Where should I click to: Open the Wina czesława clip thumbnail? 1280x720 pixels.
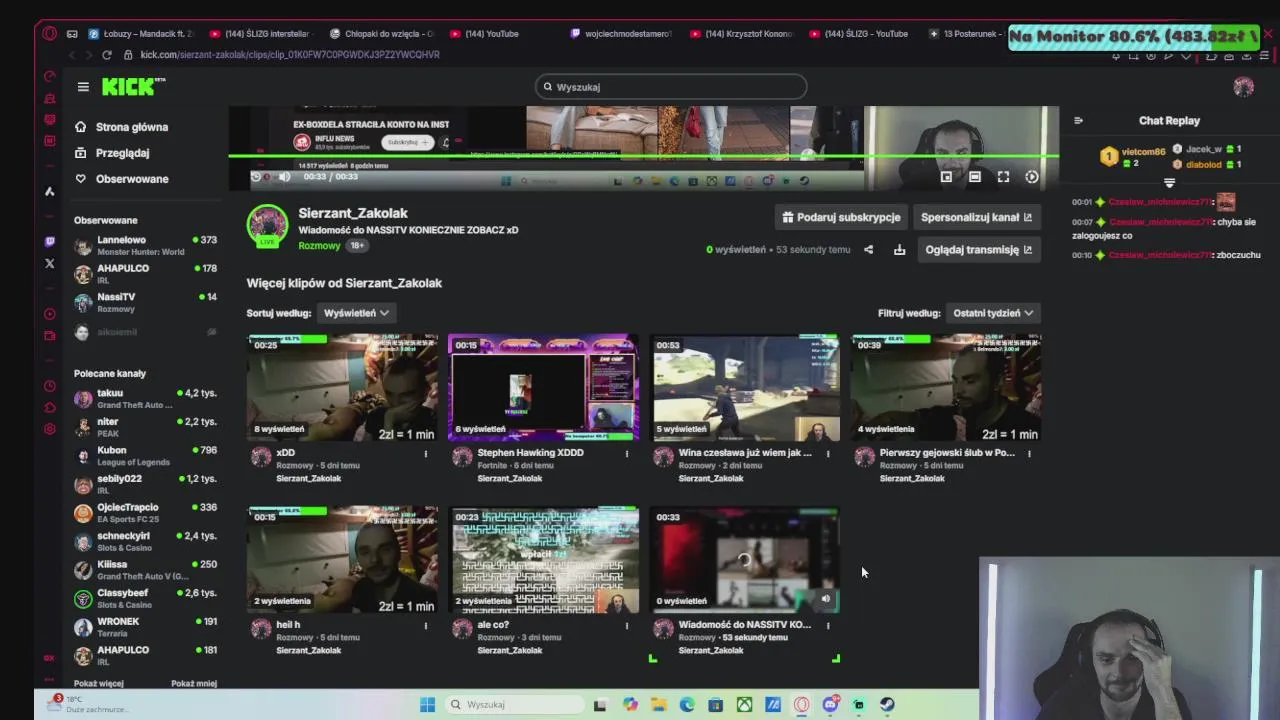tap(745, 388)
